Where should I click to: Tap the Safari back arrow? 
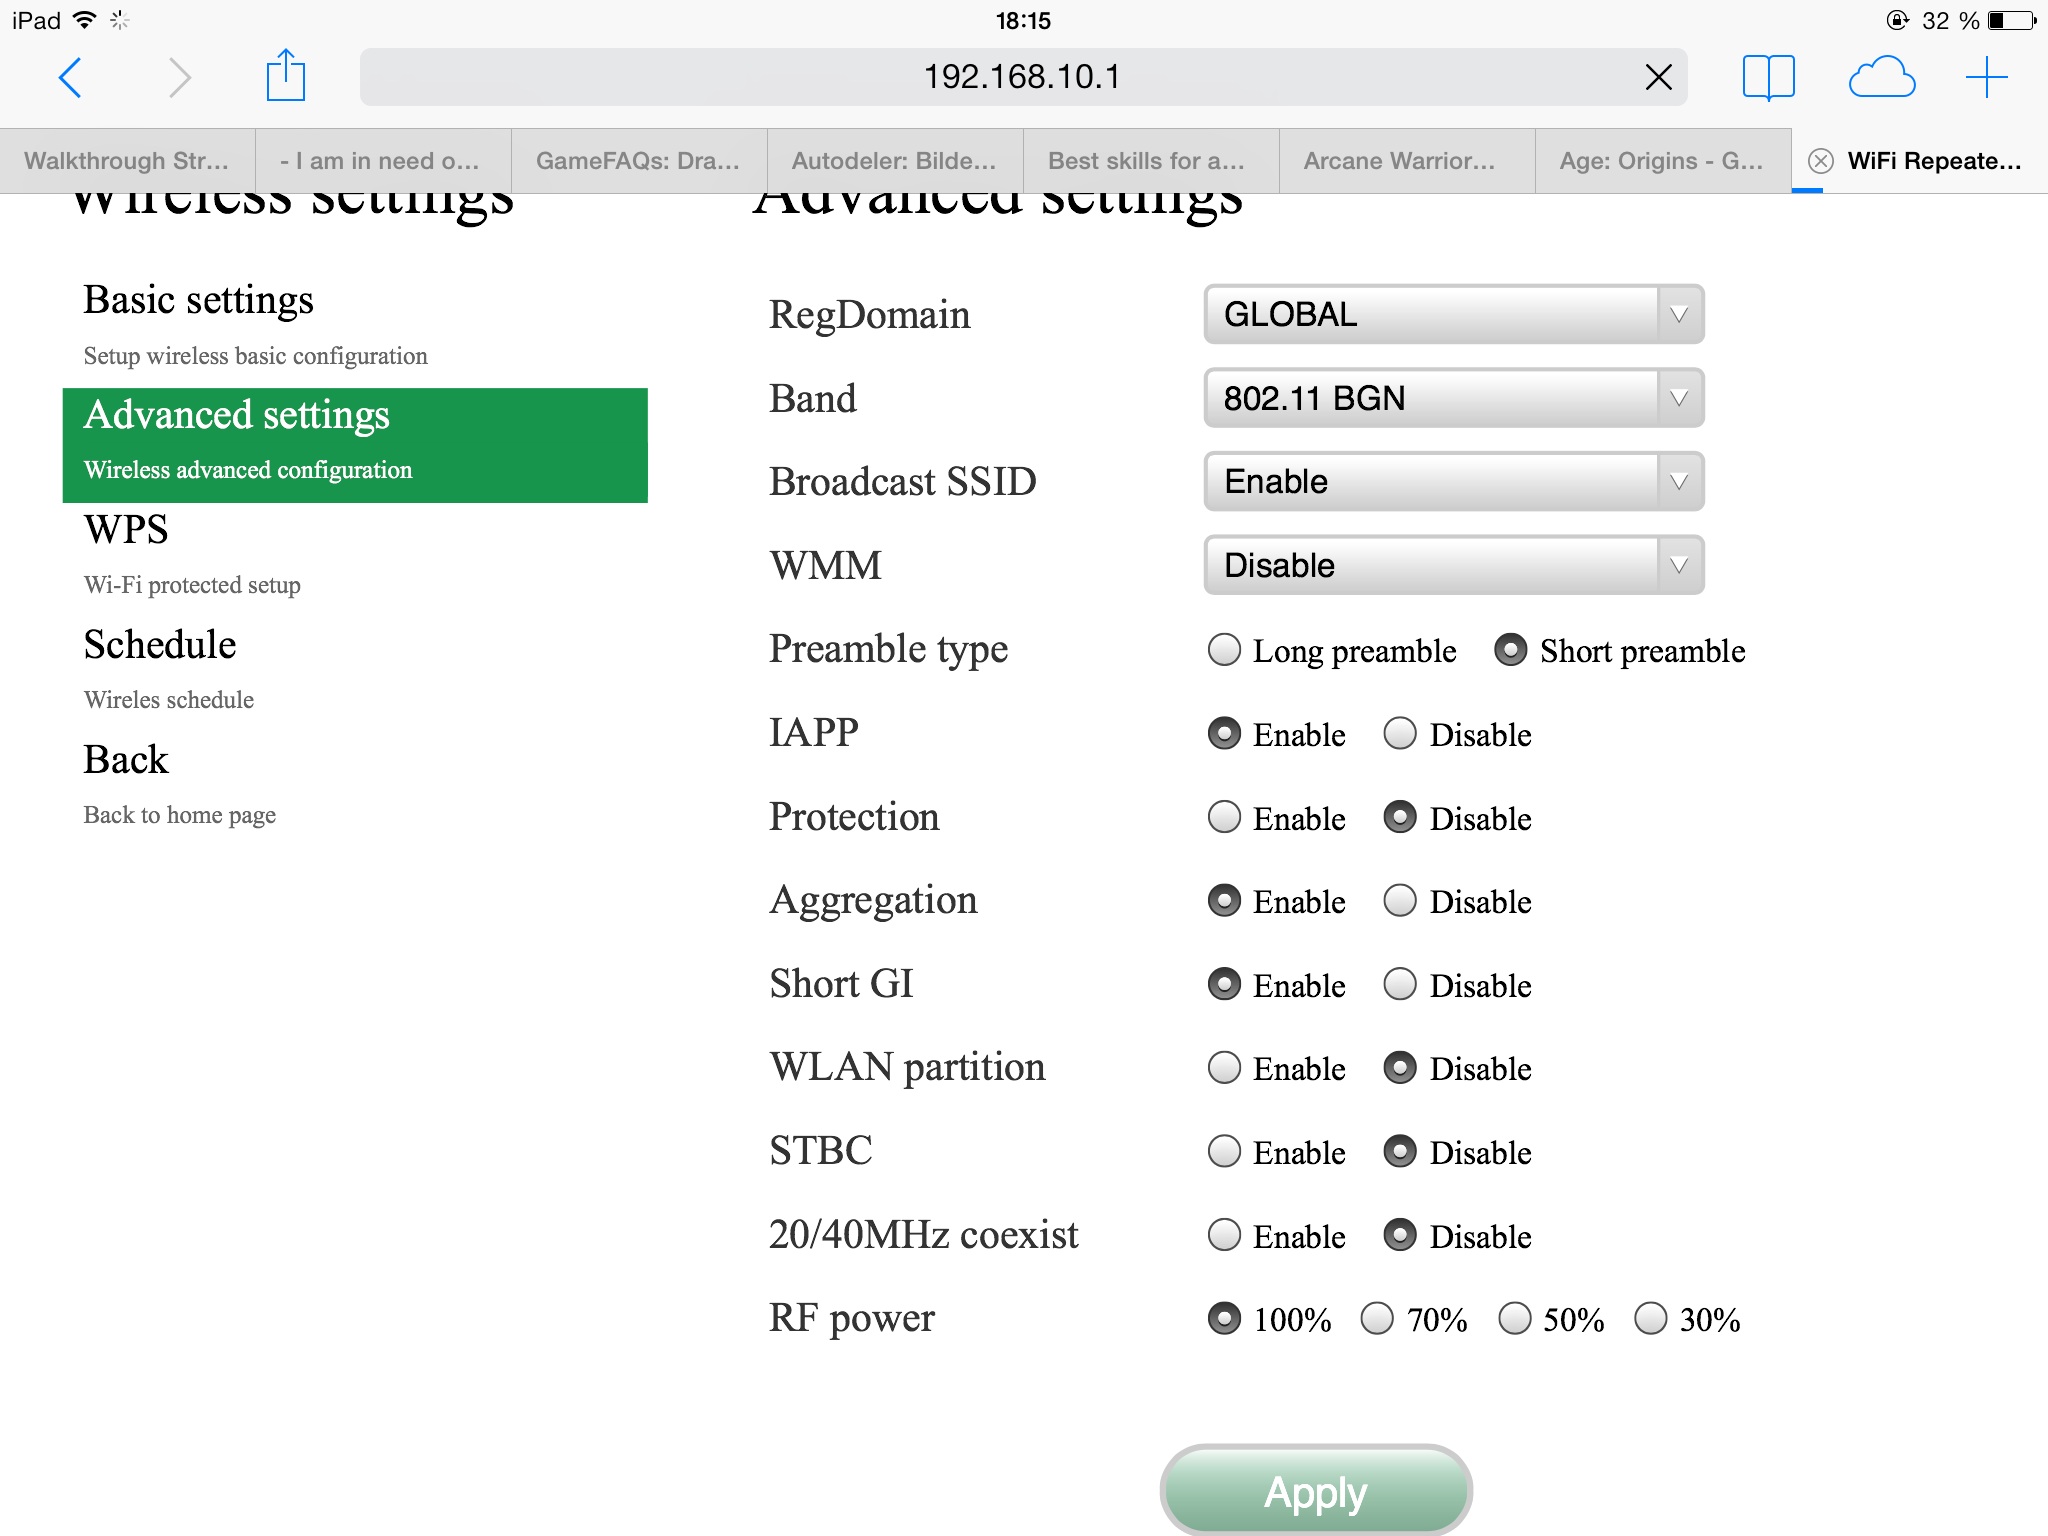pyautogui.click(x=70, y=78)
